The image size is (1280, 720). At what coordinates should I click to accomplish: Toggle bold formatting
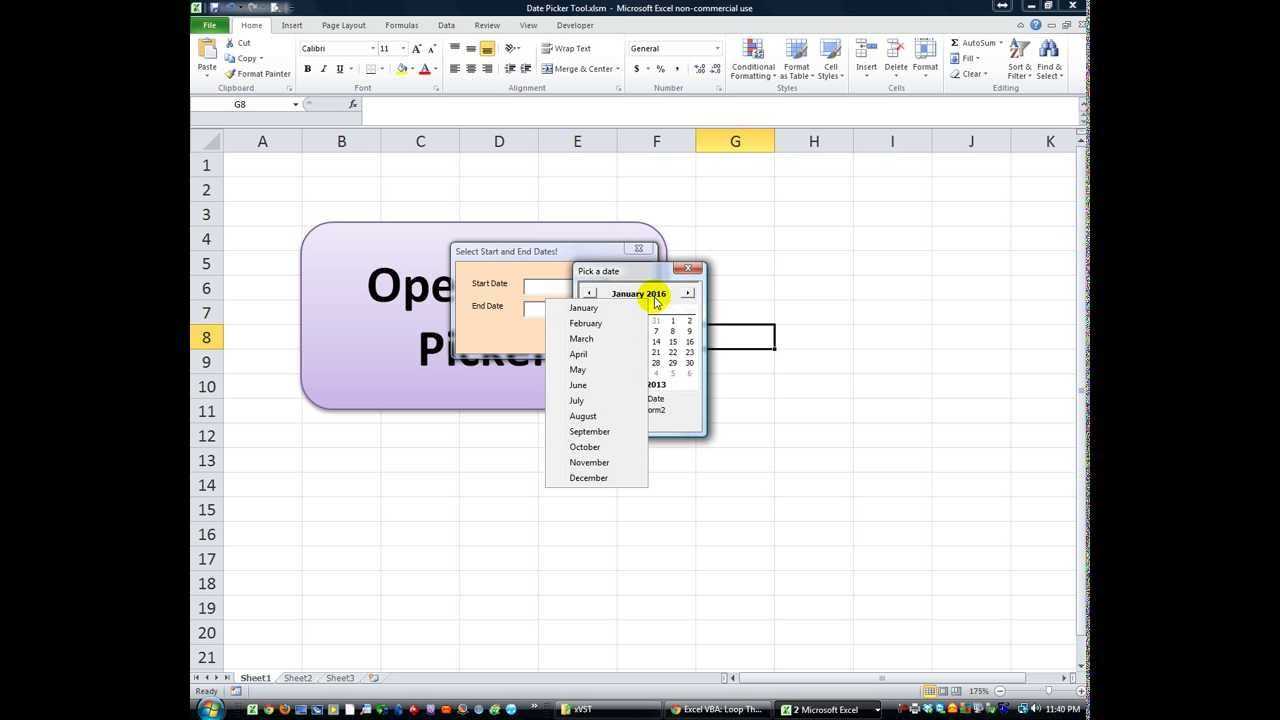[307, 69]
